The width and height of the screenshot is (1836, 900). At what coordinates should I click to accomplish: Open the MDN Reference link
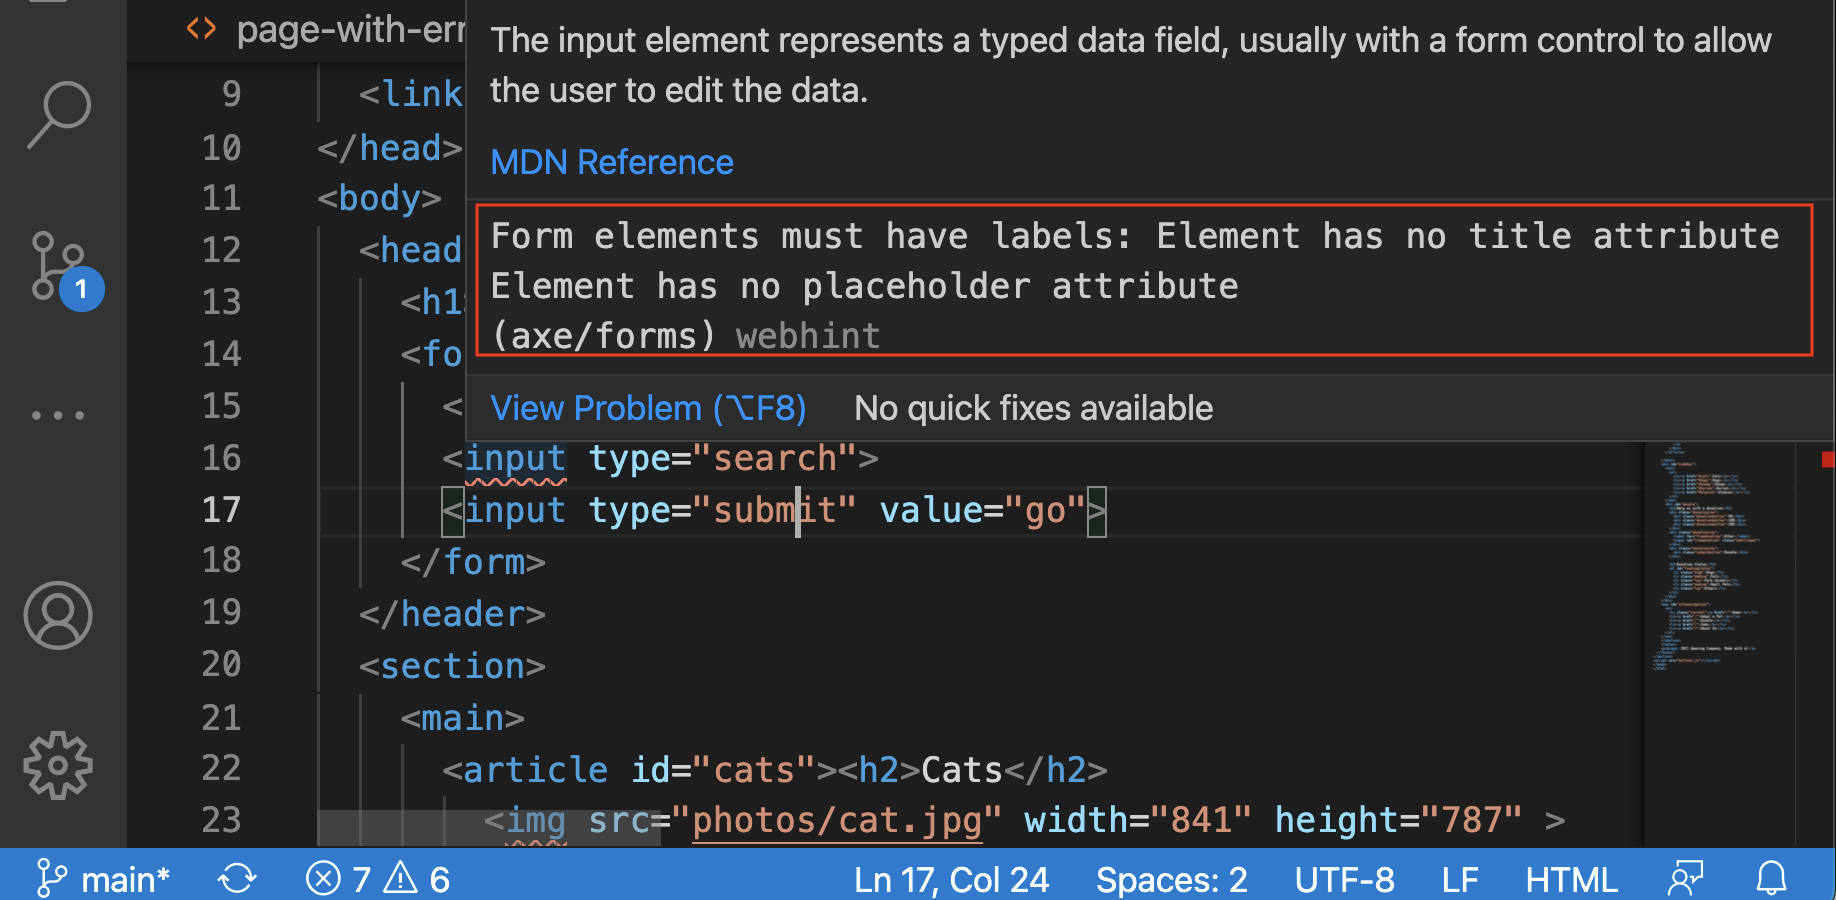(x=612, y=162)
